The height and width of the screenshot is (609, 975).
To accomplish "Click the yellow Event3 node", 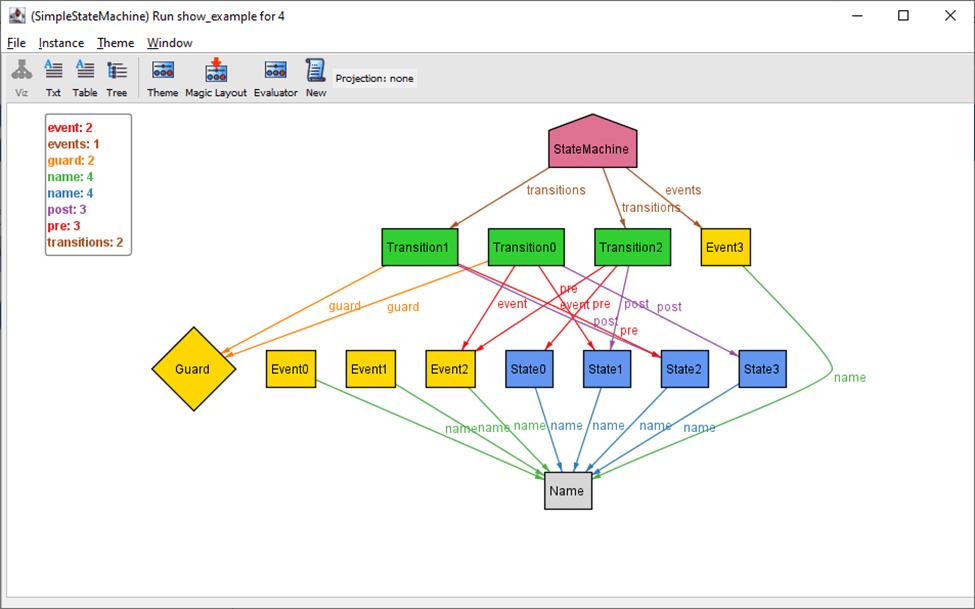I will click(x=725, y=247).
